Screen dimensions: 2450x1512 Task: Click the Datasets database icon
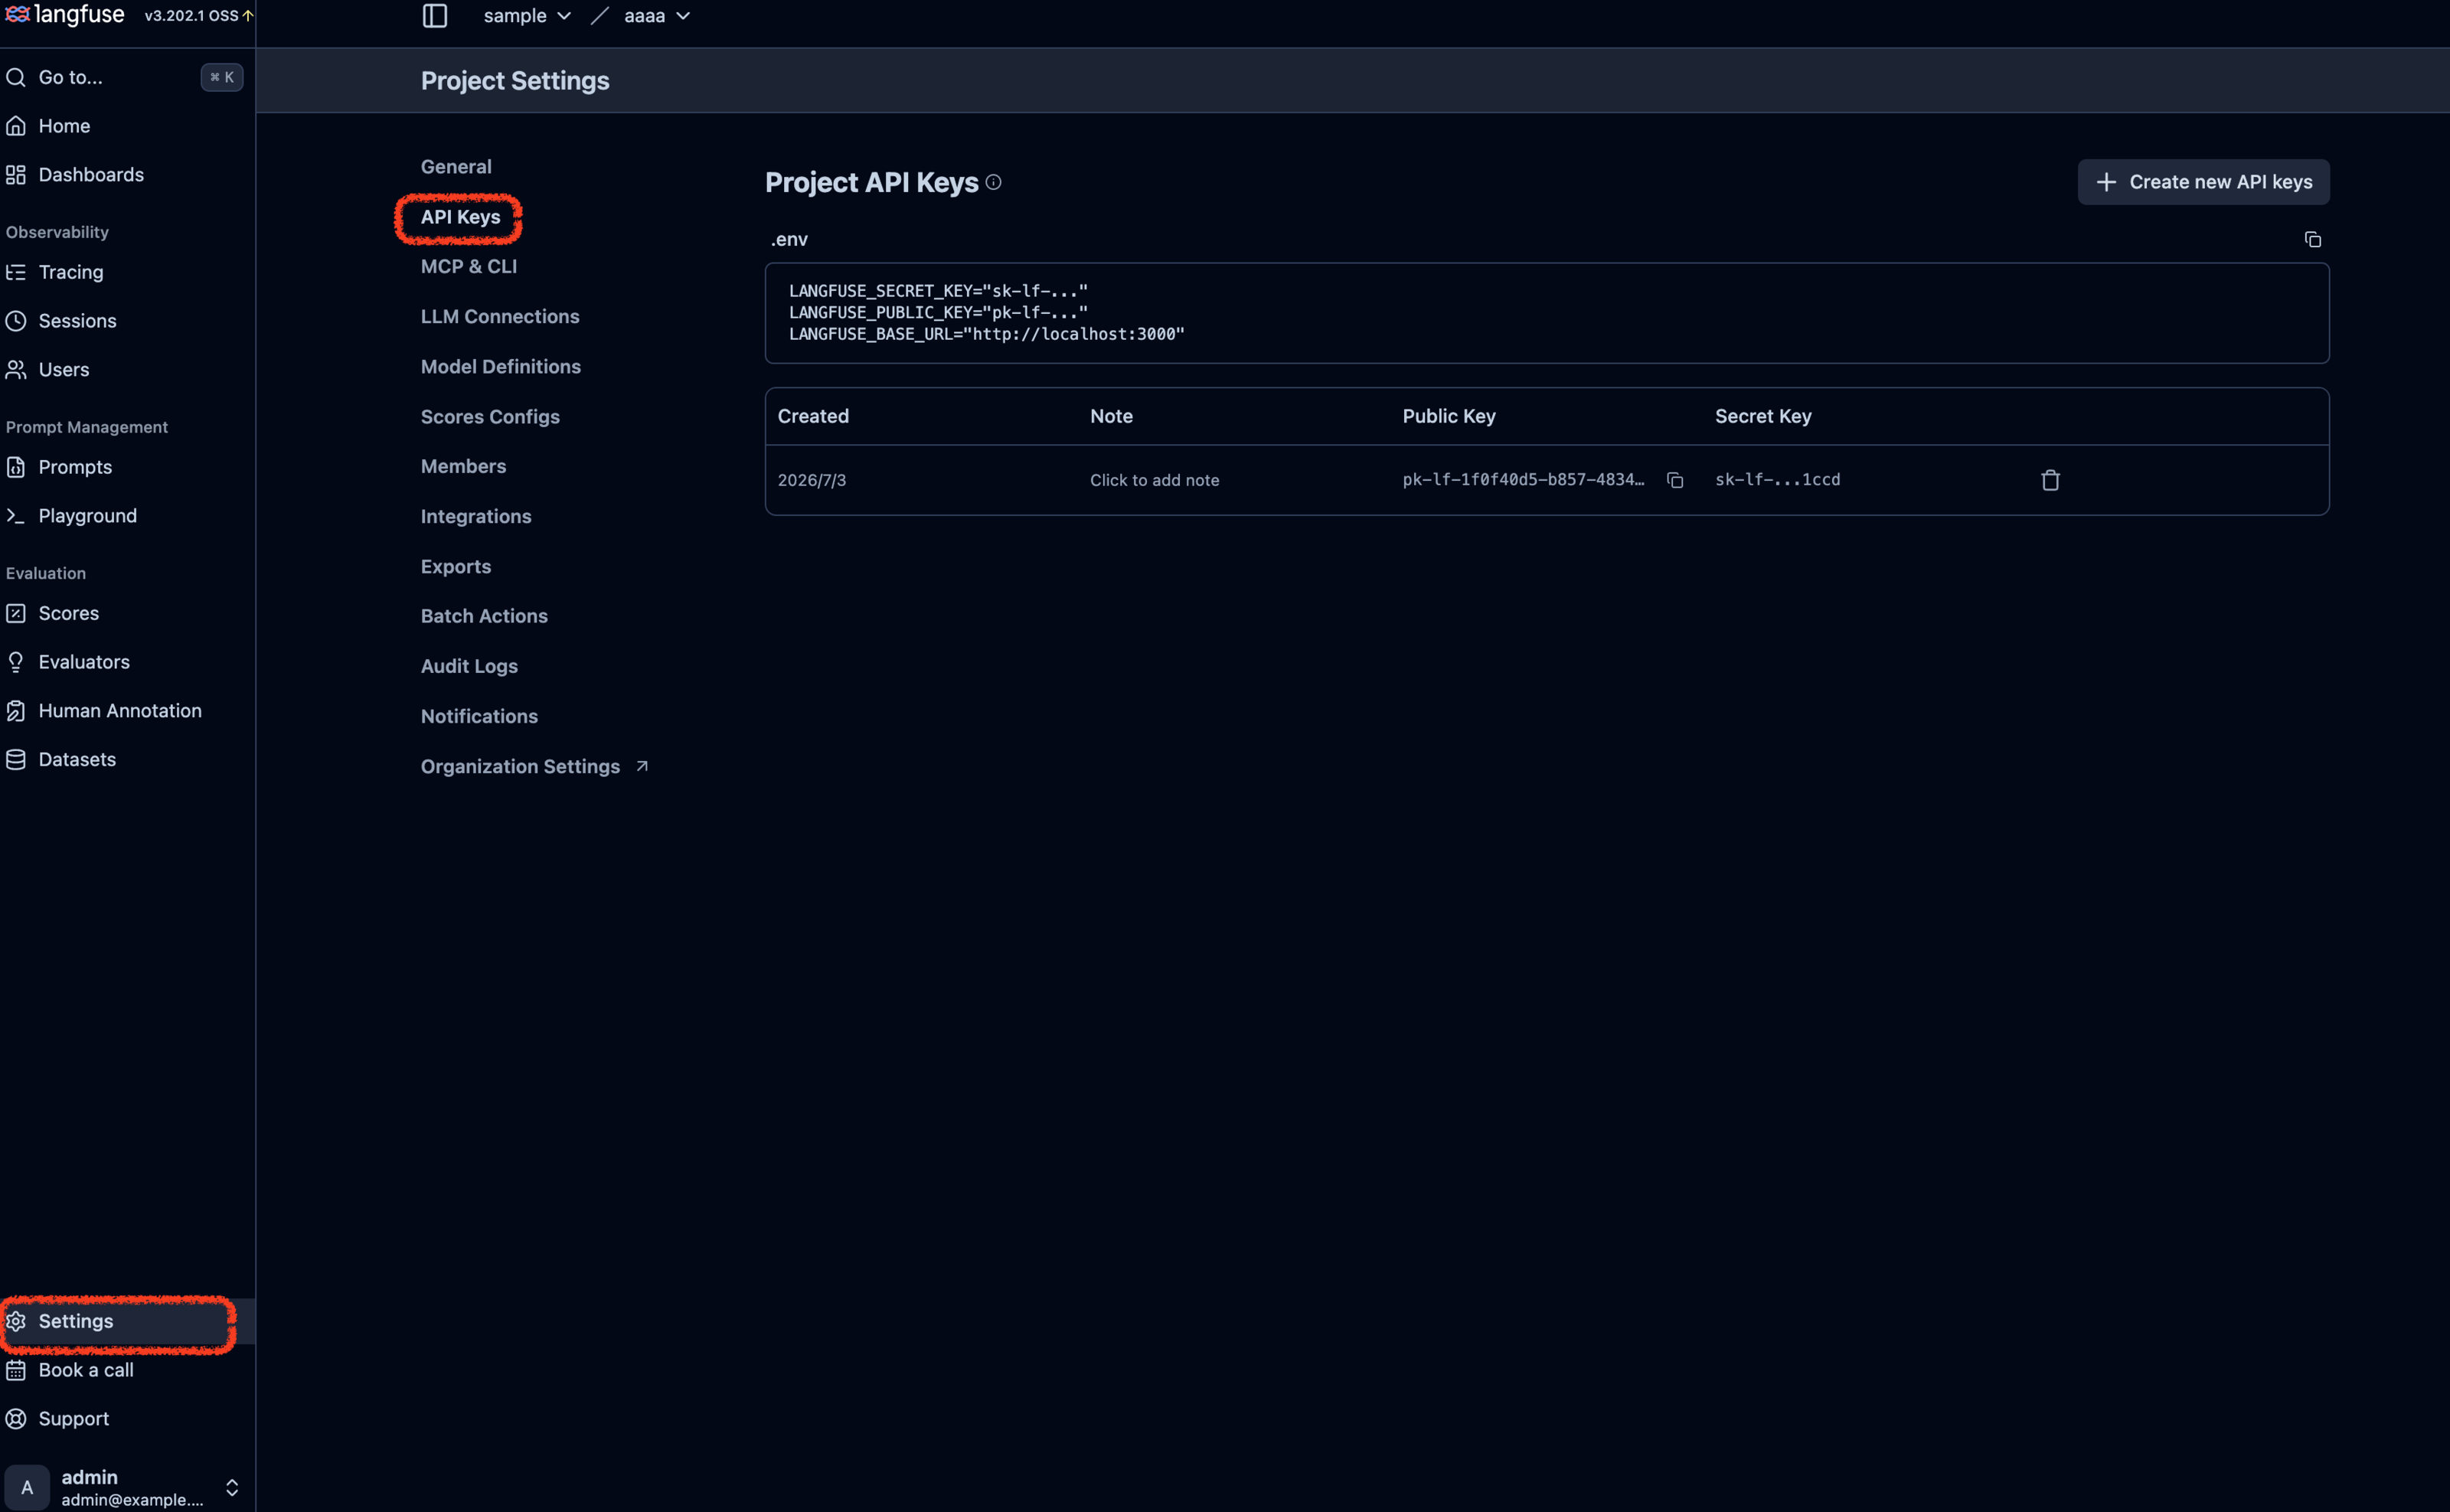(x=16, y=760)
